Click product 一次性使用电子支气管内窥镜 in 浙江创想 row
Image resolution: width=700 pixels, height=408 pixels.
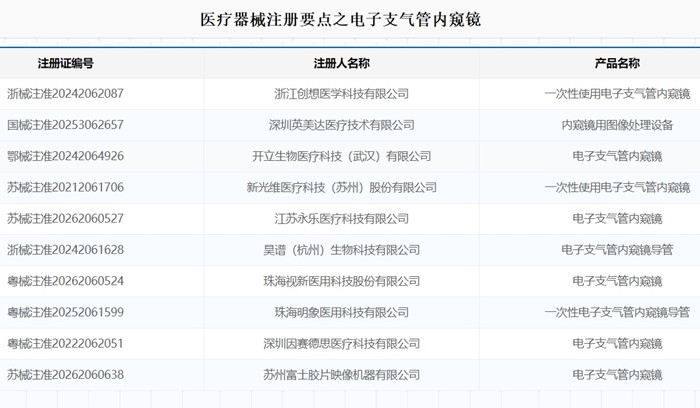[617, 94]
